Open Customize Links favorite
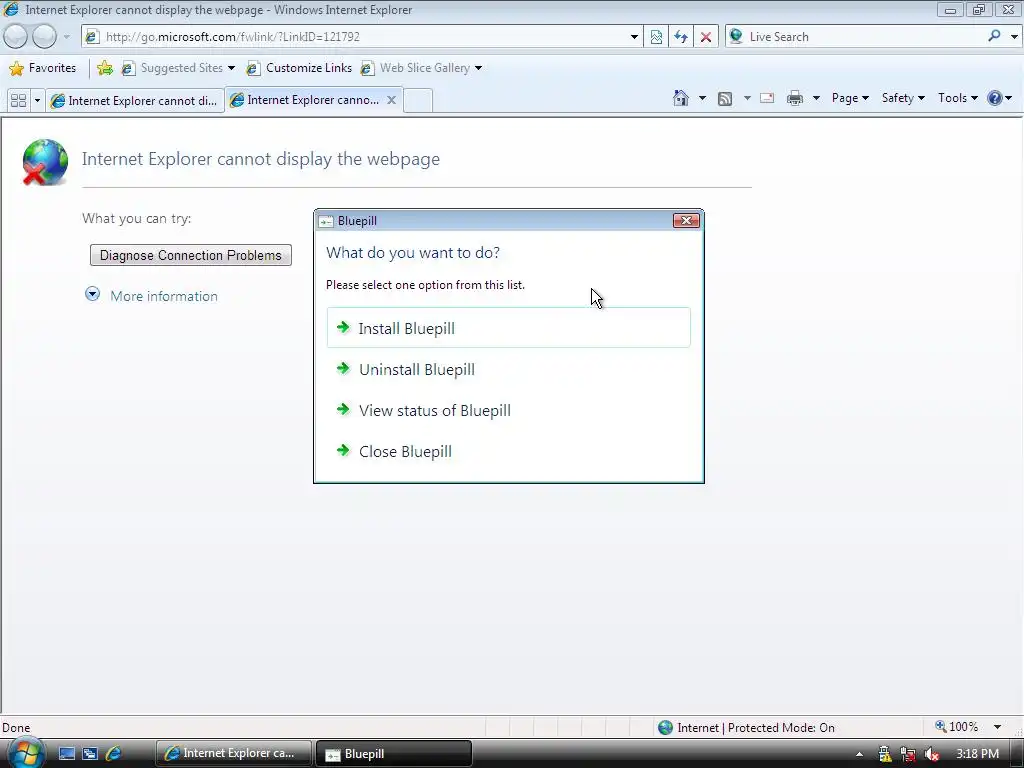The width and height of the screenshot is (1024, 768). click(x=299, y=68)
